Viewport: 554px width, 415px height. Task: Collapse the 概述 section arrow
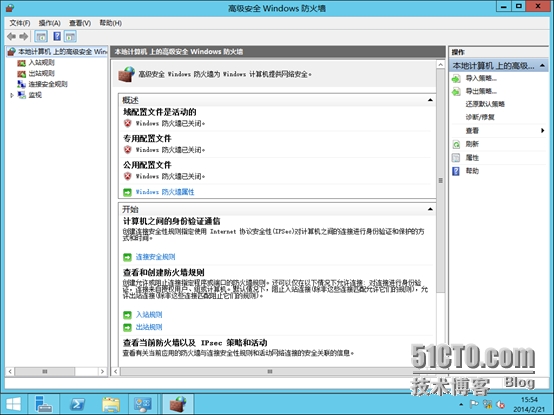[430, 100]
